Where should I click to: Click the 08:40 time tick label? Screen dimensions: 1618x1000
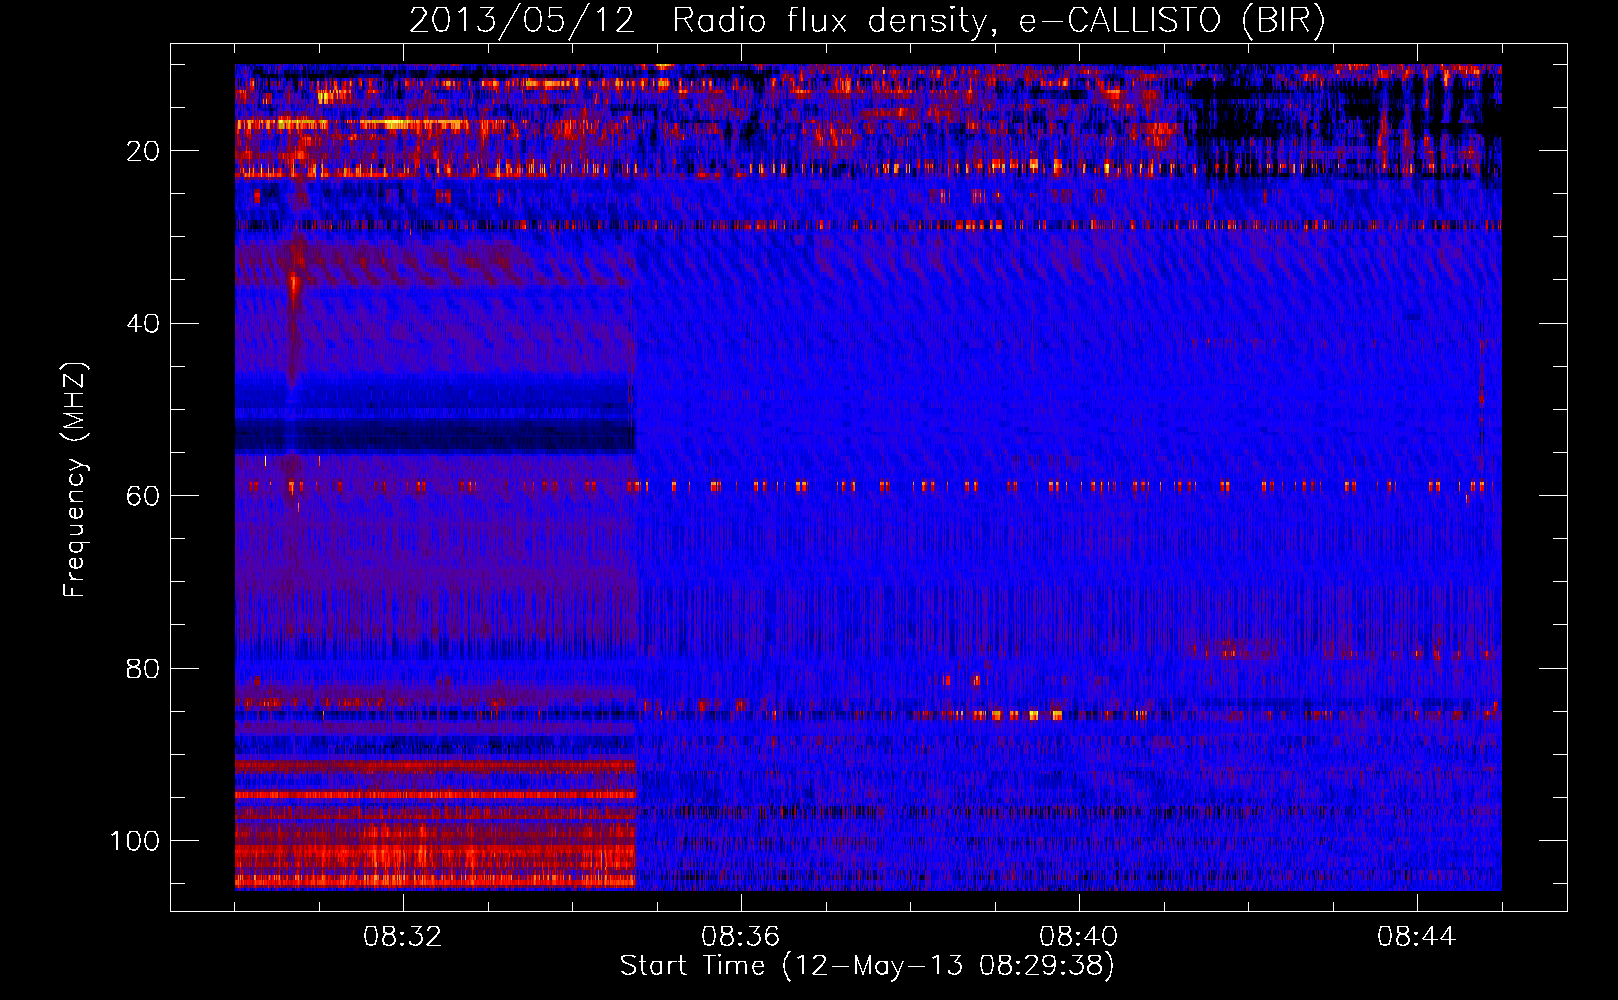click(1079, 937)
